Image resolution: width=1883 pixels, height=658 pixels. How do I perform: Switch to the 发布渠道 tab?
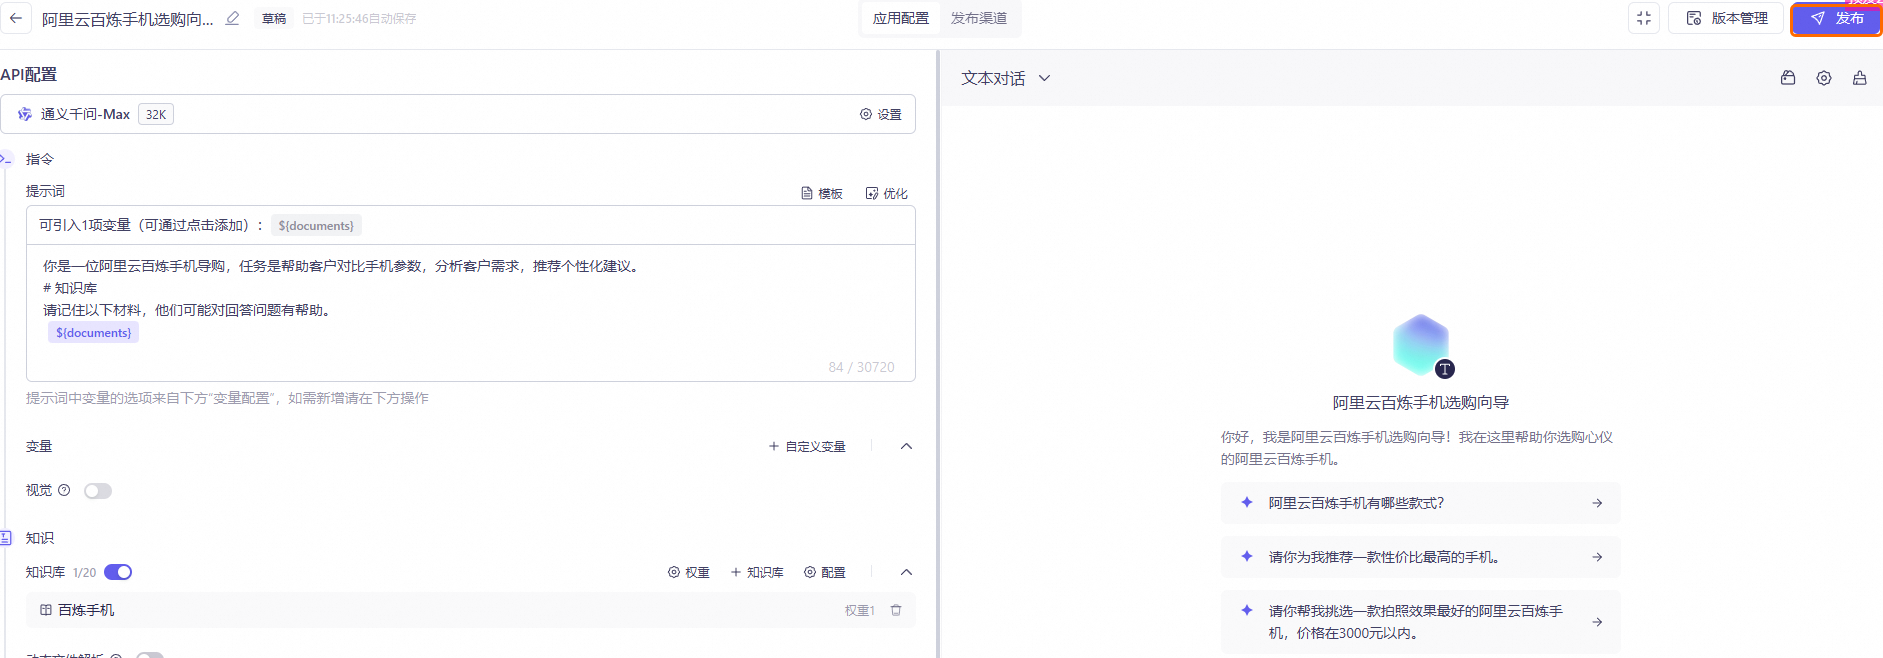click(x=979, y=18)
